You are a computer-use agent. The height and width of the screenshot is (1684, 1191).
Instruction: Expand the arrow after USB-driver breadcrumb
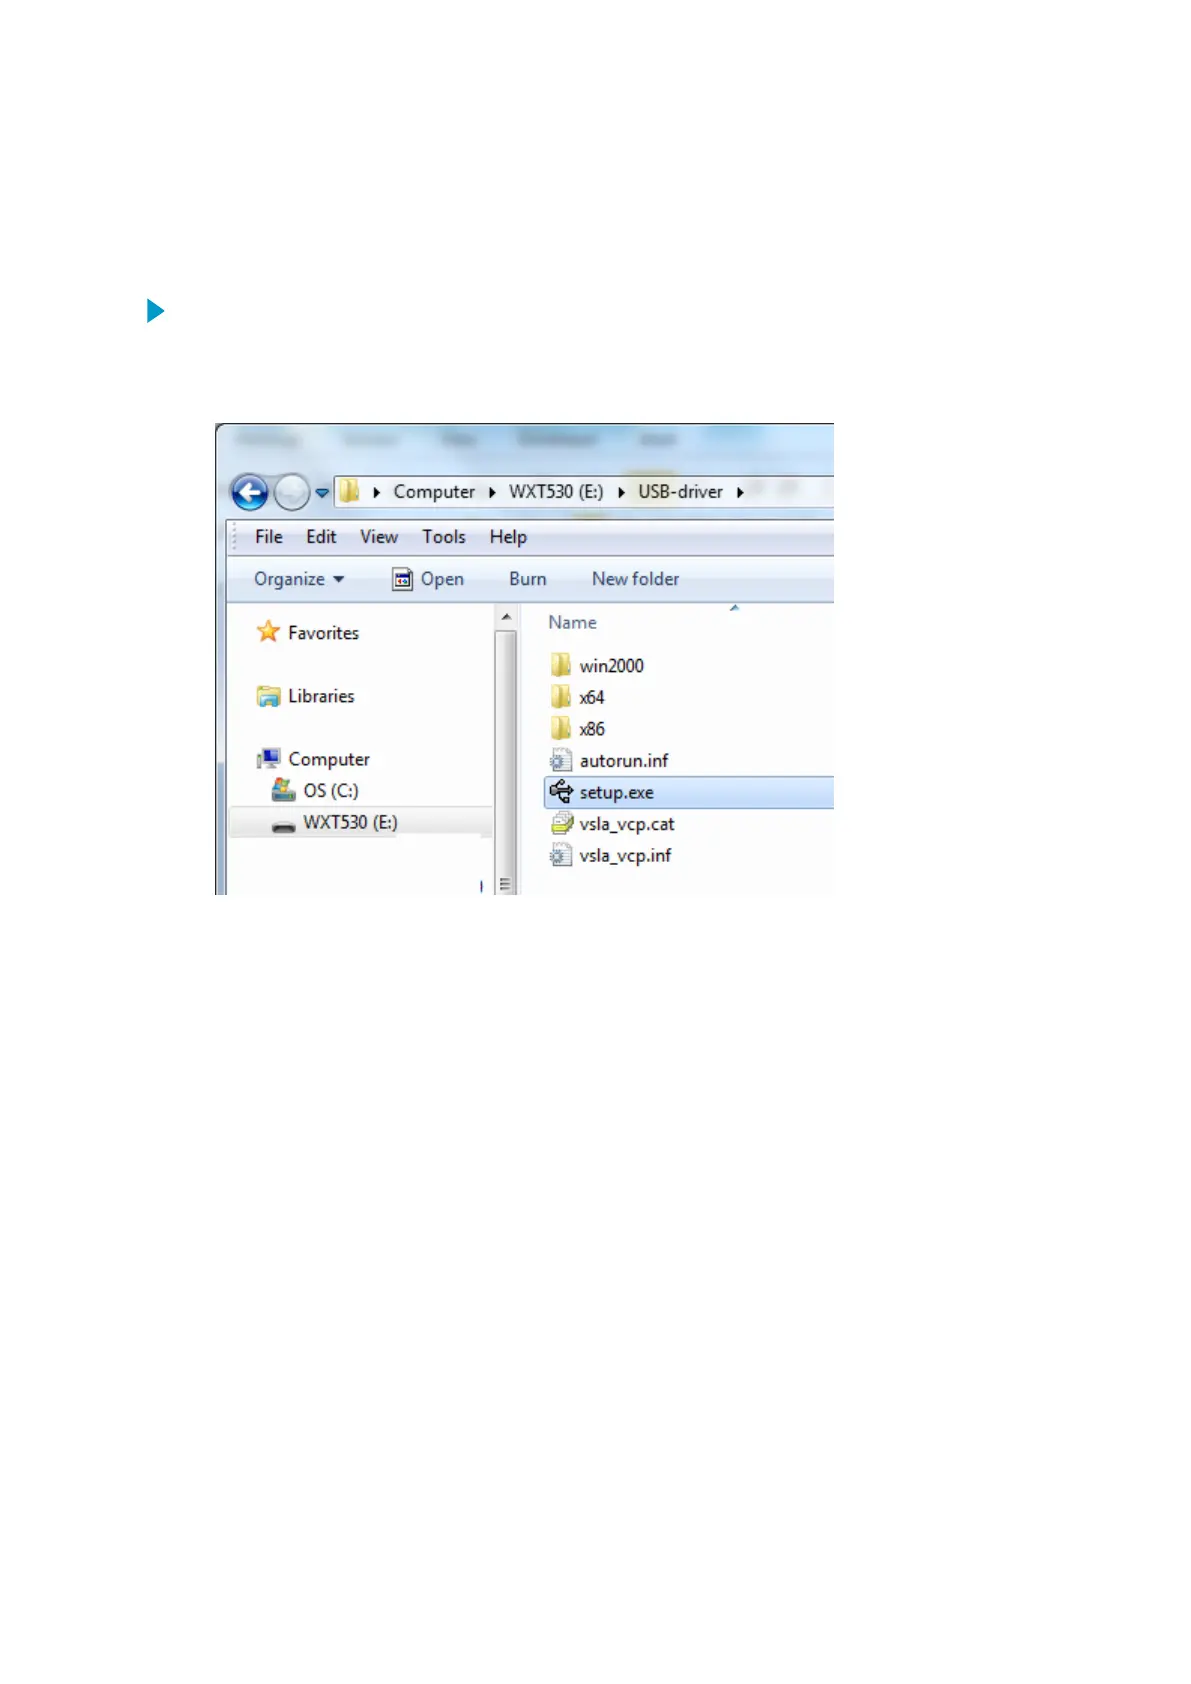coord(740,492)
